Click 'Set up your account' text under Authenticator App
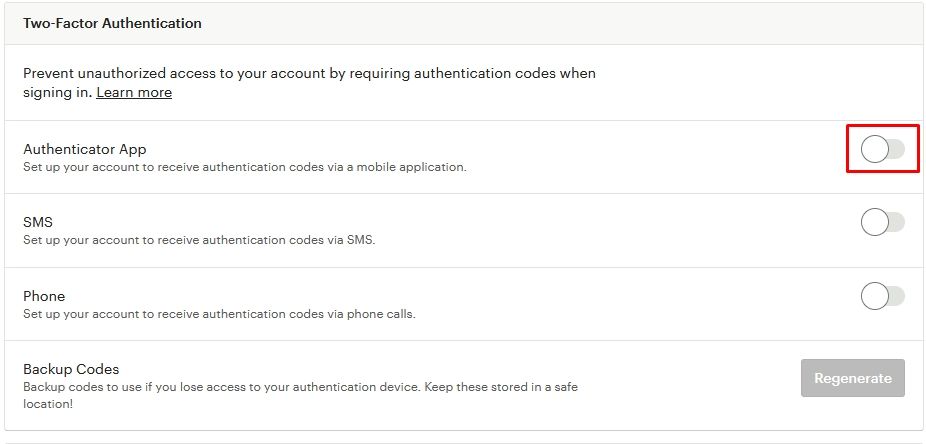The width and height of the screenshot is (926, 444). point(72,167)
